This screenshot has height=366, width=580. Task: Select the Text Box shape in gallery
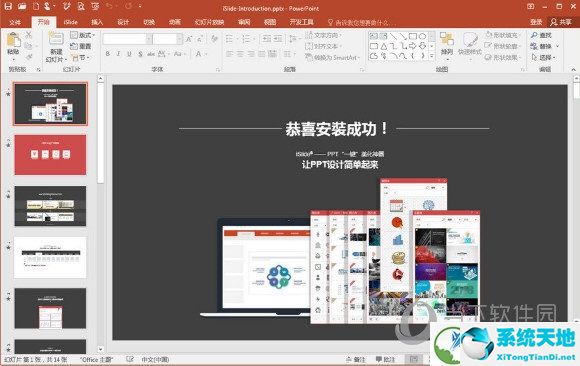[x=374, y=36]
